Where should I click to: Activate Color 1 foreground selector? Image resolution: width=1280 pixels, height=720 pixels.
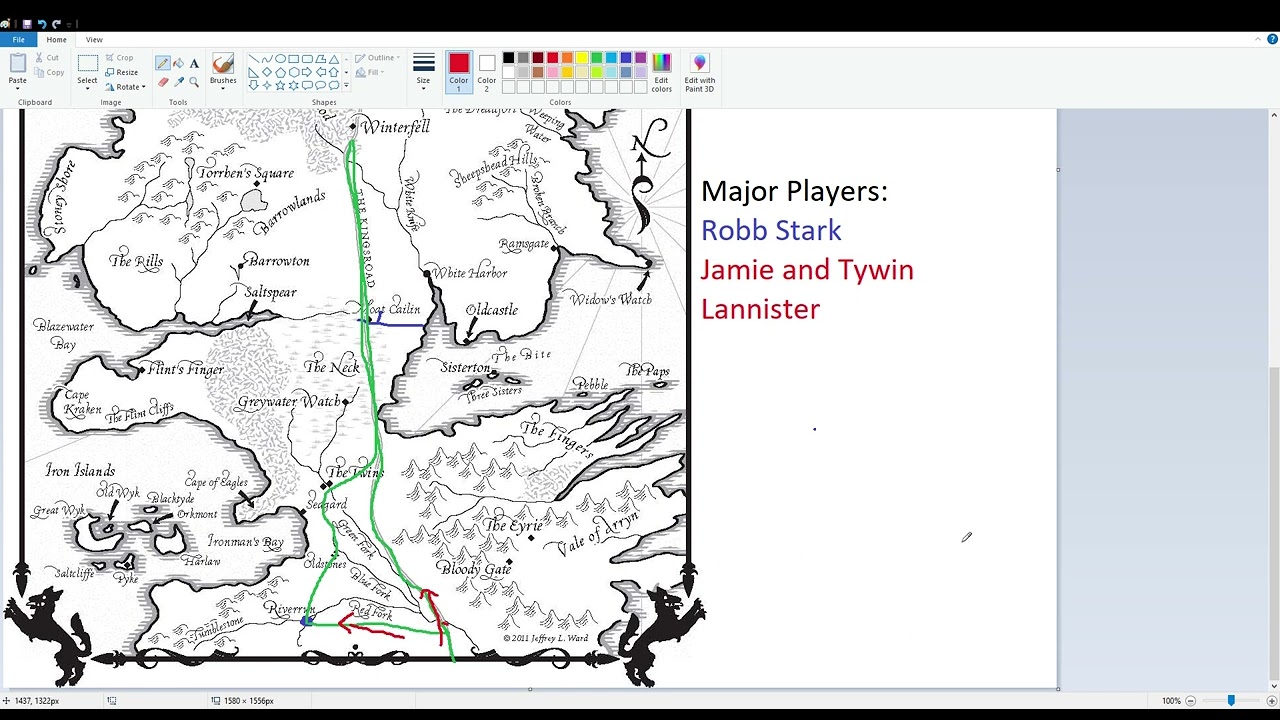coord(458,73)
